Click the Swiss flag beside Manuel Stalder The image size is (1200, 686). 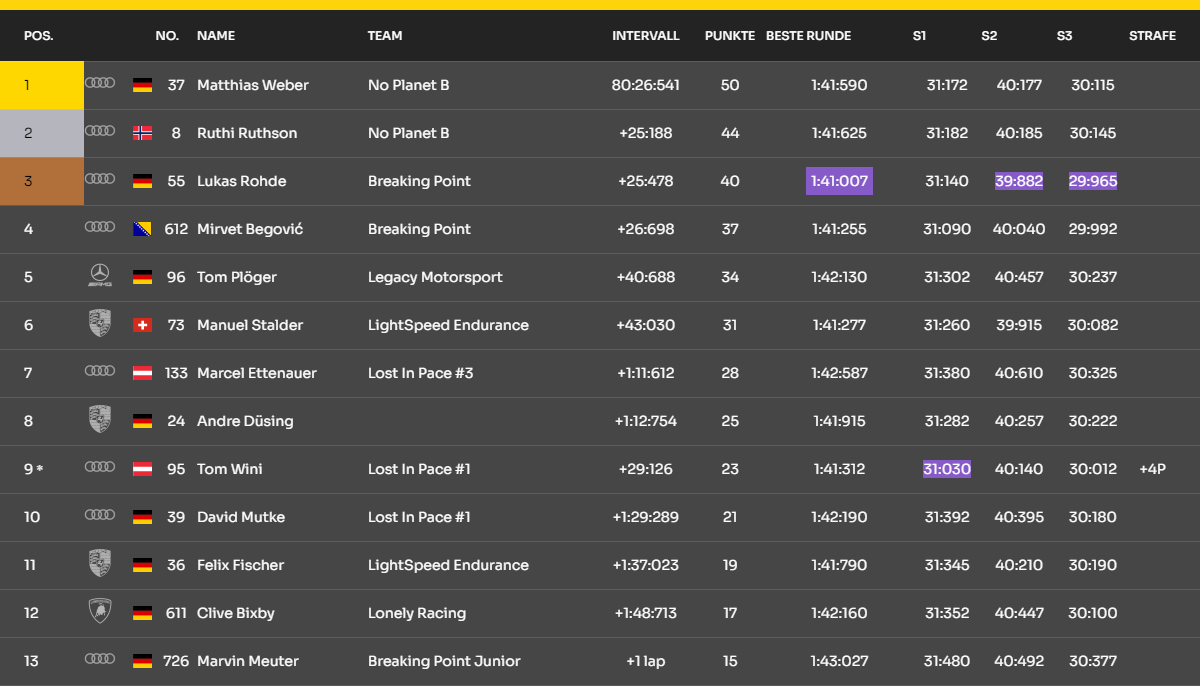click(x=142, y=325)
